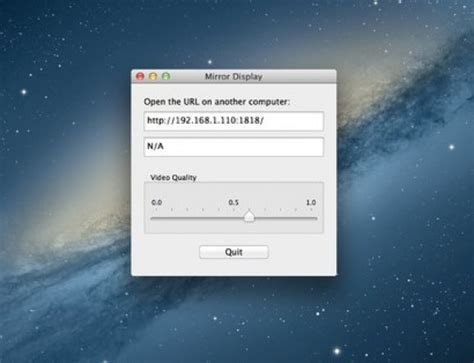The width and height of the screenshot is (474, 363).
Task: Click the Mirror Display title bar text
Action: coord(234,77)
